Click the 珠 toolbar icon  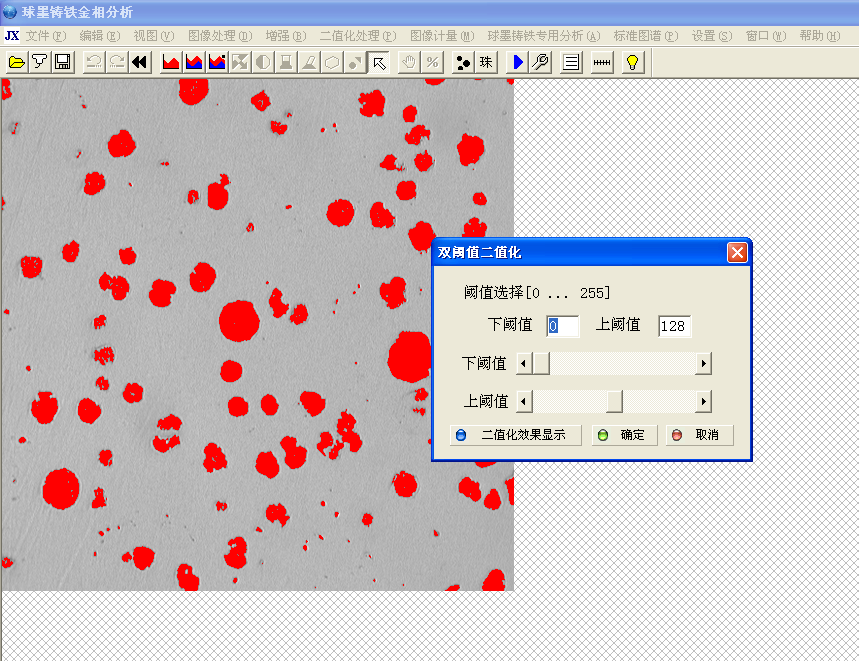486,62
